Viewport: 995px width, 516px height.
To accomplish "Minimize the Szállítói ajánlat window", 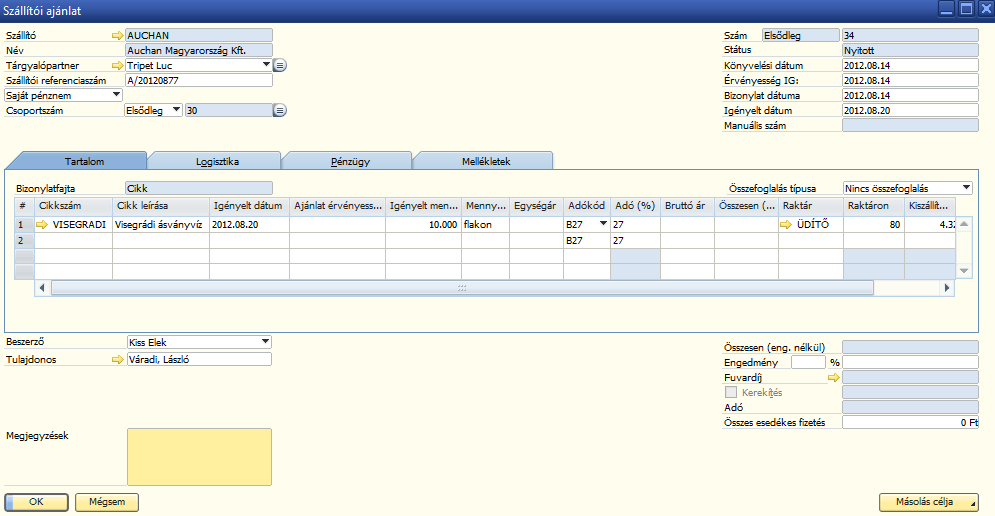I will pos(946,9).
